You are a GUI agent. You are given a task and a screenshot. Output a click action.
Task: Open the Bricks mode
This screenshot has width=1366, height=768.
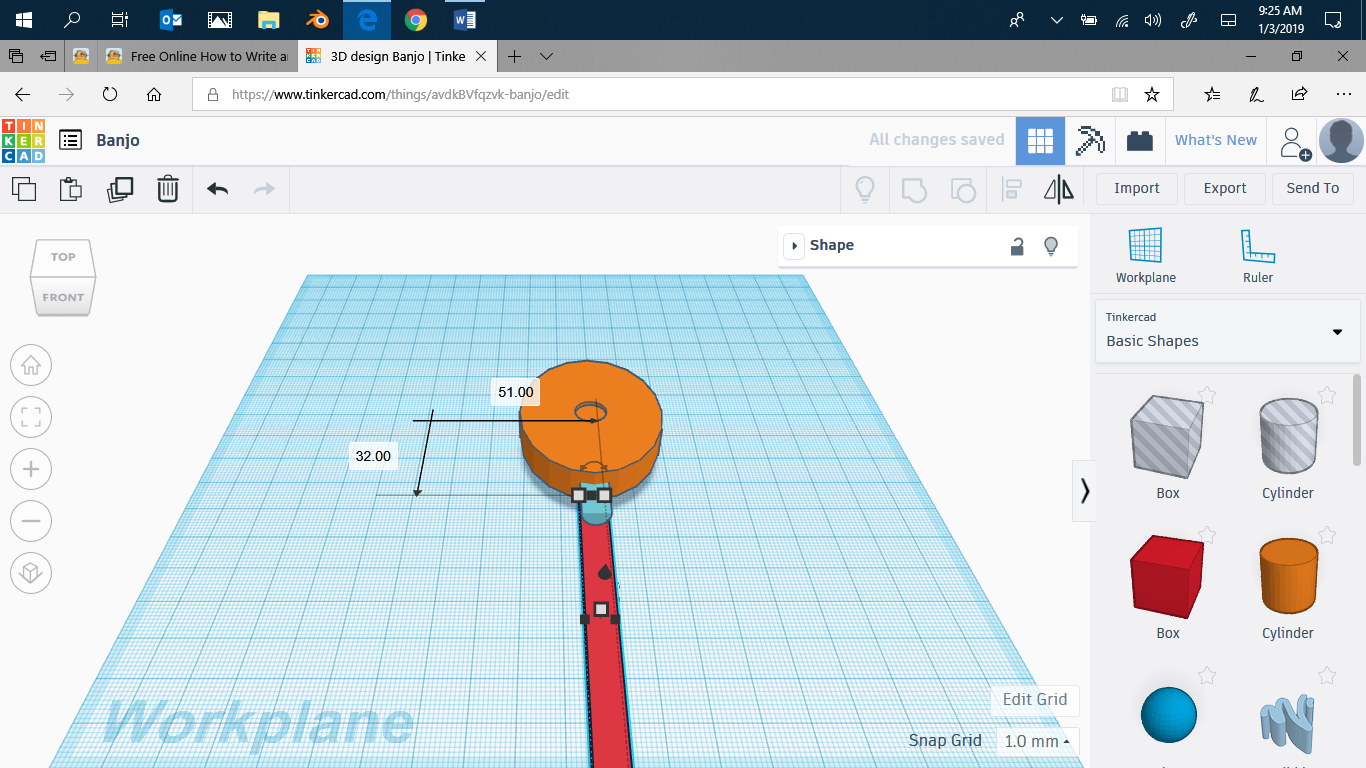[x=1139, y=141]
